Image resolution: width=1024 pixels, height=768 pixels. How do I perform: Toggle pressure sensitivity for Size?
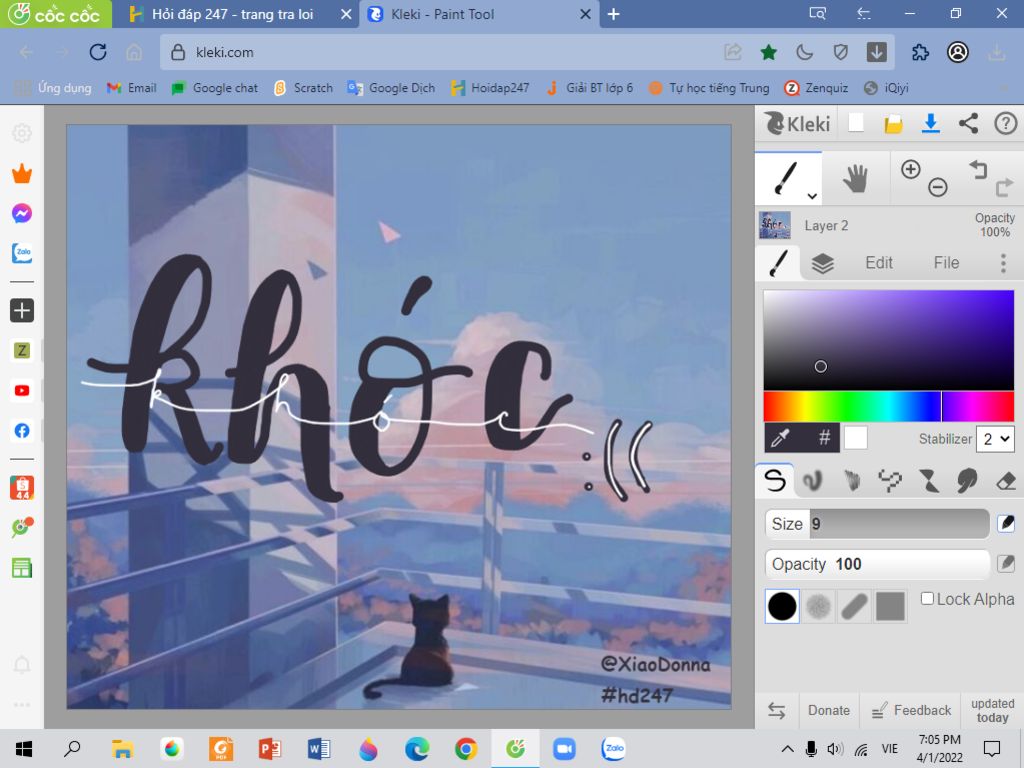[x=1006, y=523]
